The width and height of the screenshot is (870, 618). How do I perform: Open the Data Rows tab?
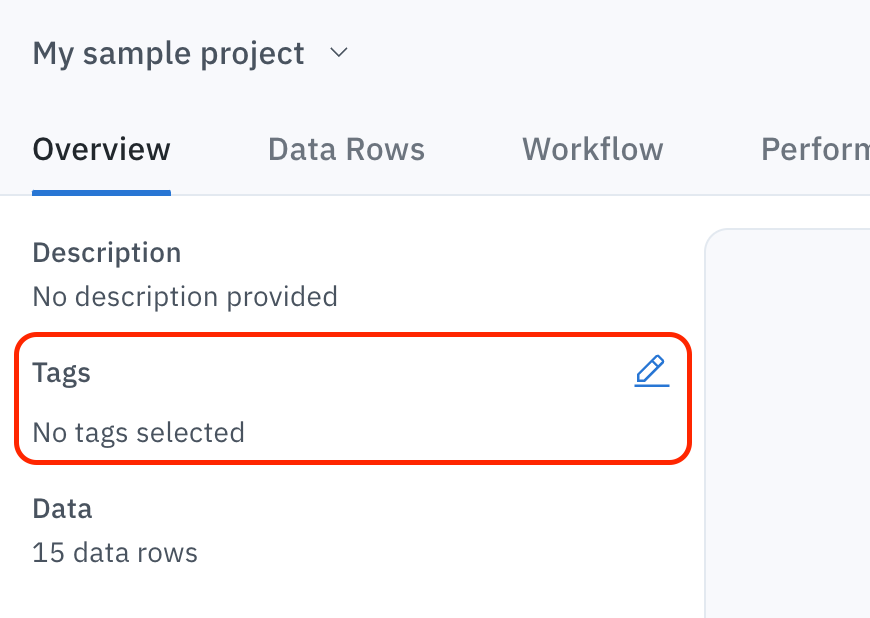tap(346, 149)
